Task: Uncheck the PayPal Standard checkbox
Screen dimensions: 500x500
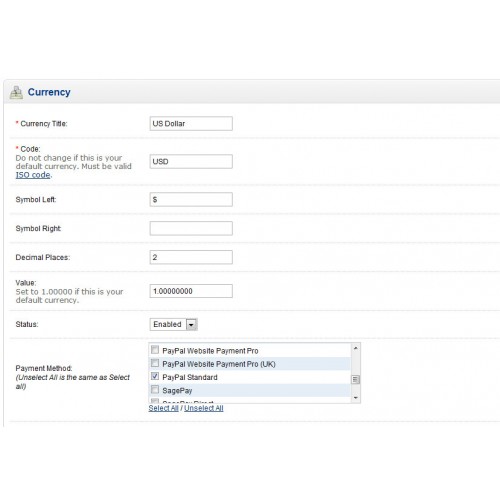Action: click(155, 376)
